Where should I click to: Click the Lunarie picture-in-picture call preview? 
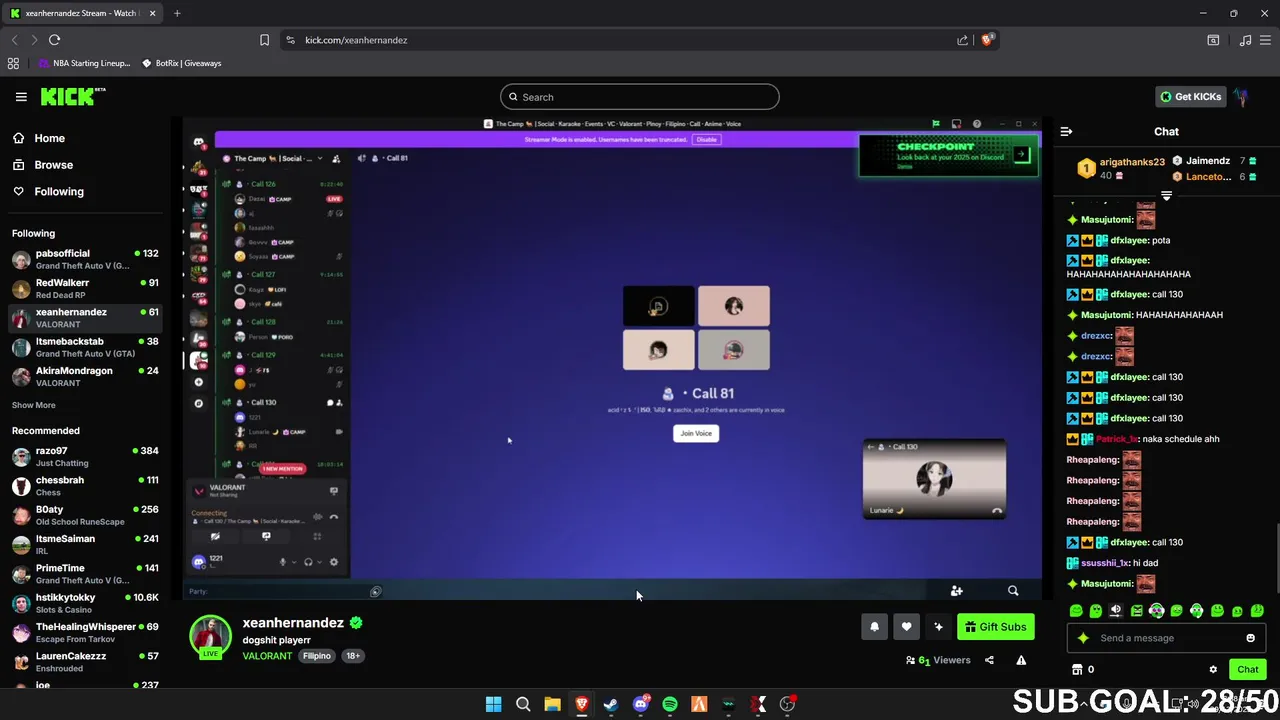pos(934,479)
